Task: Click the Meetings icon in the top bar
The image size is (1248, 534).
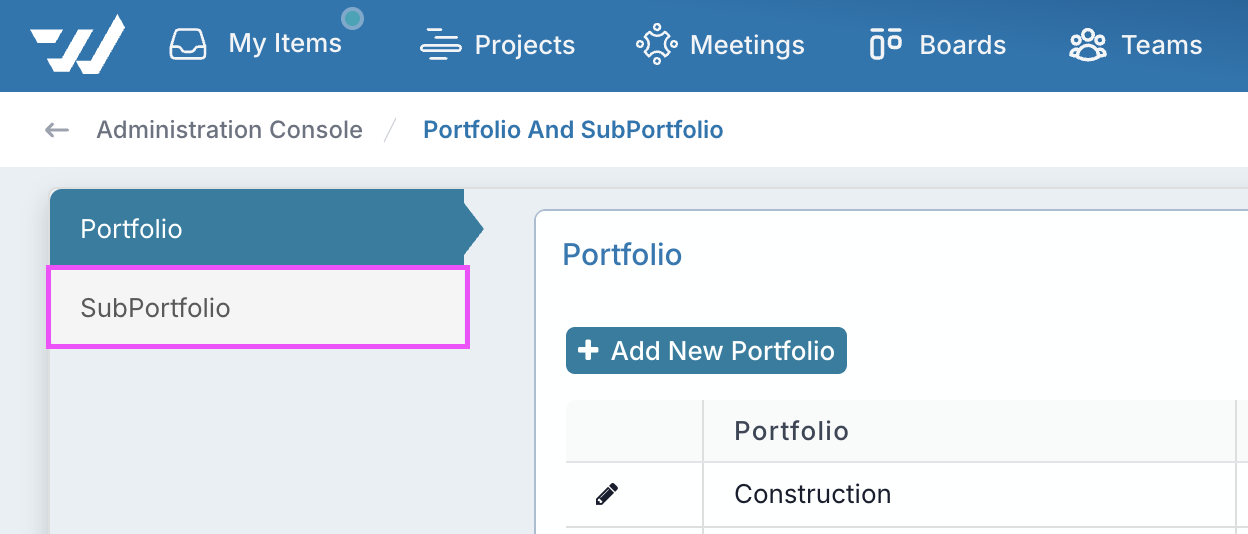Action: (657, 45)
